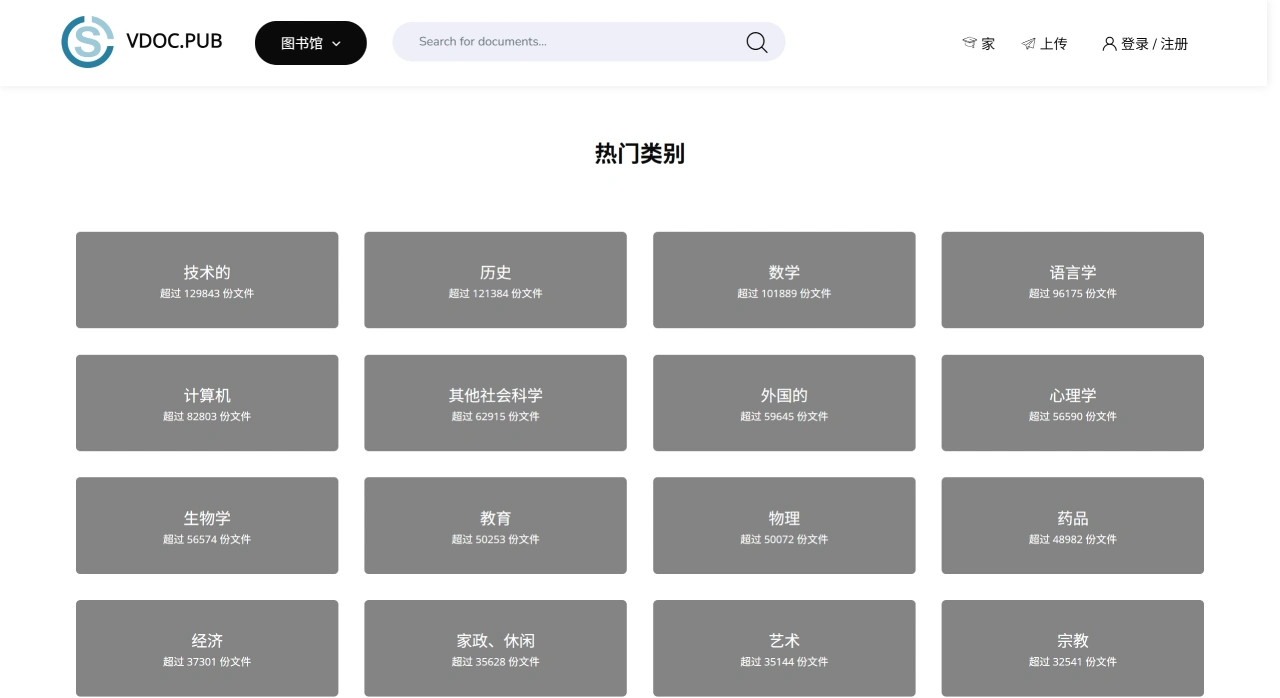This screenshot has width=1280, height=698.
Task: Select the 心理学 category card
Action: point(1072,403)
